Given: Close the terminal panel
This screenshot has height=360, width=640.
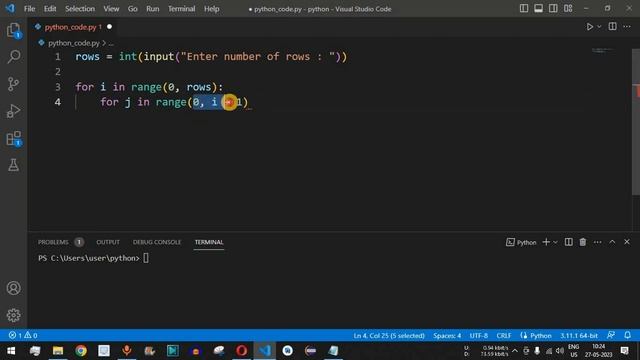Looking at the screenshot, I should [x=627, y=242].
